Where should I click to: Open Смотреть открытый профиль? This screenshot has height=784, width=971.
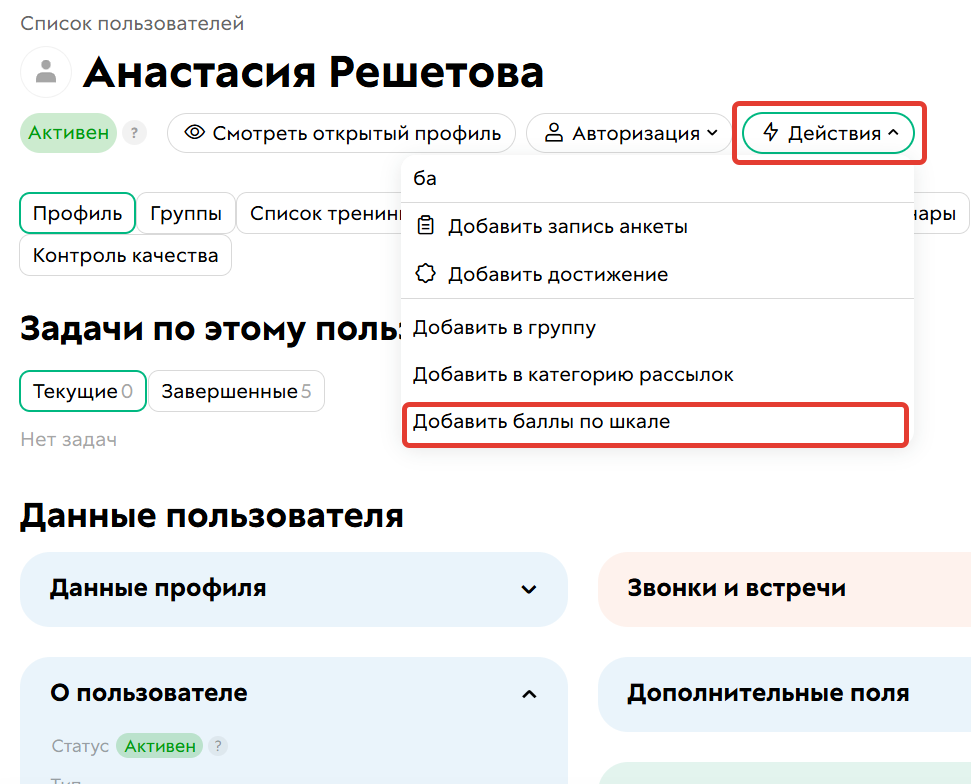coord(341,132)
